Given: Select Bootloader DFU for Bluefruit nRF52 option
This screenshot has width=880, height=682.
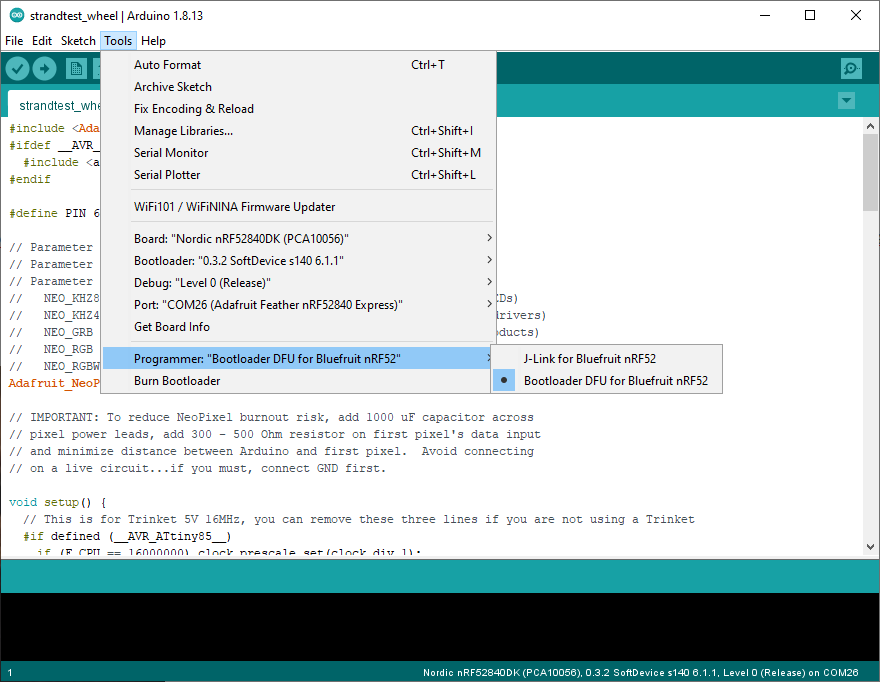Looking at the screenshot, I should tap(615, 380).
